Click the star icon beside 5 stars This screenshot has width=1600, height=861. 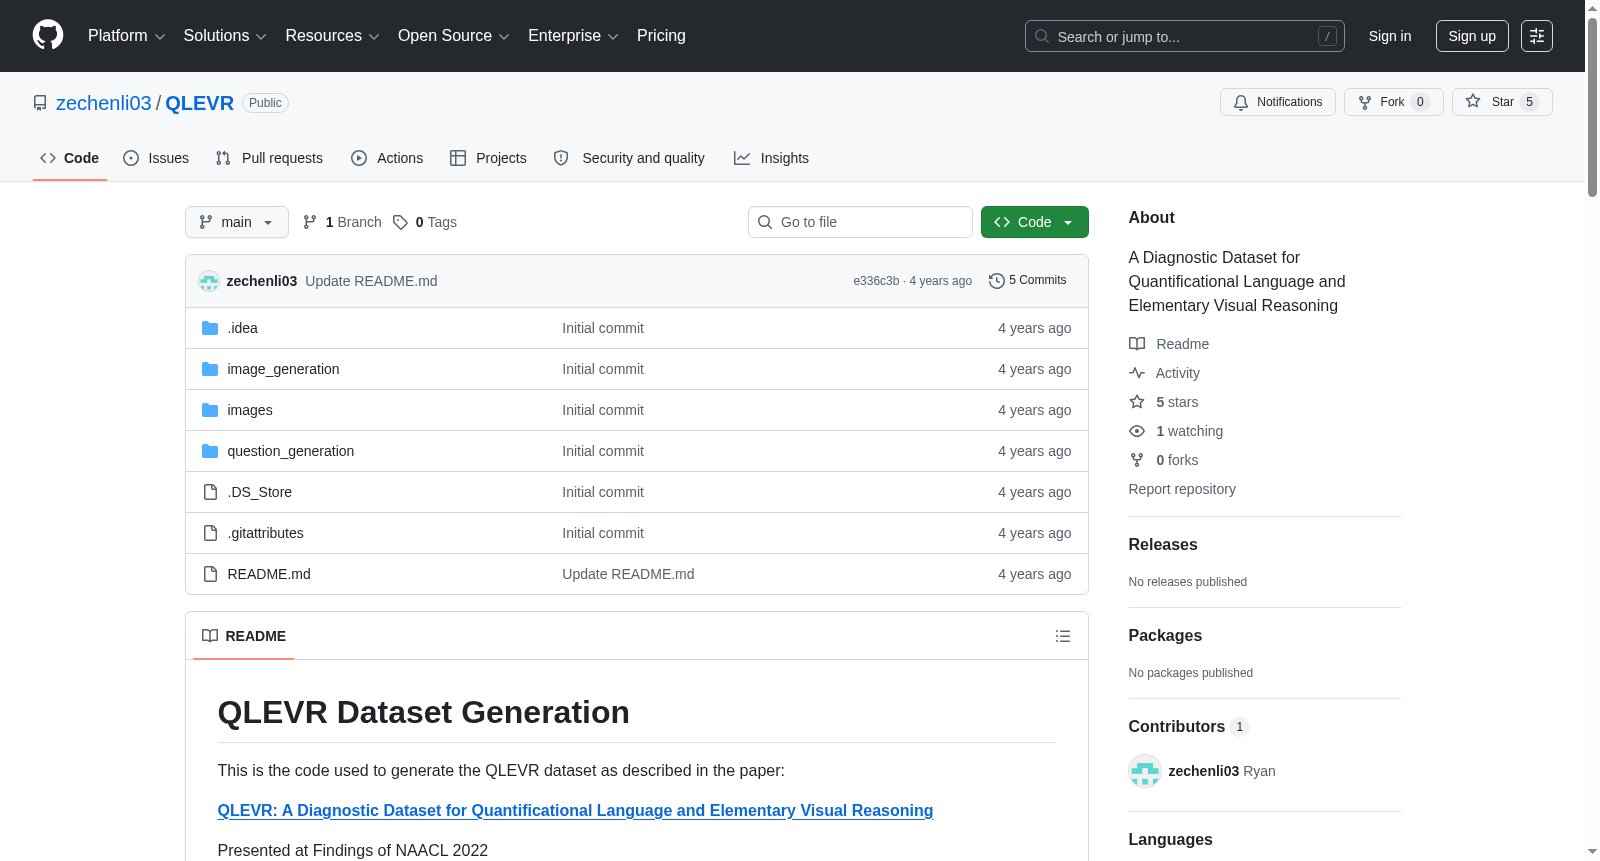[1137, 402]
